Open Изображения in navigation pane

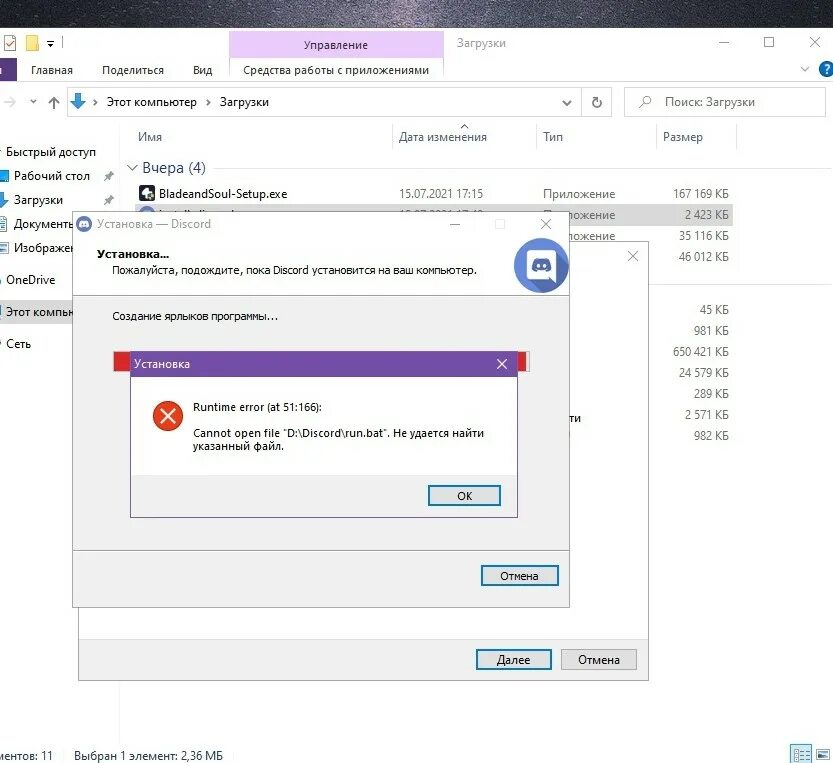42,248
